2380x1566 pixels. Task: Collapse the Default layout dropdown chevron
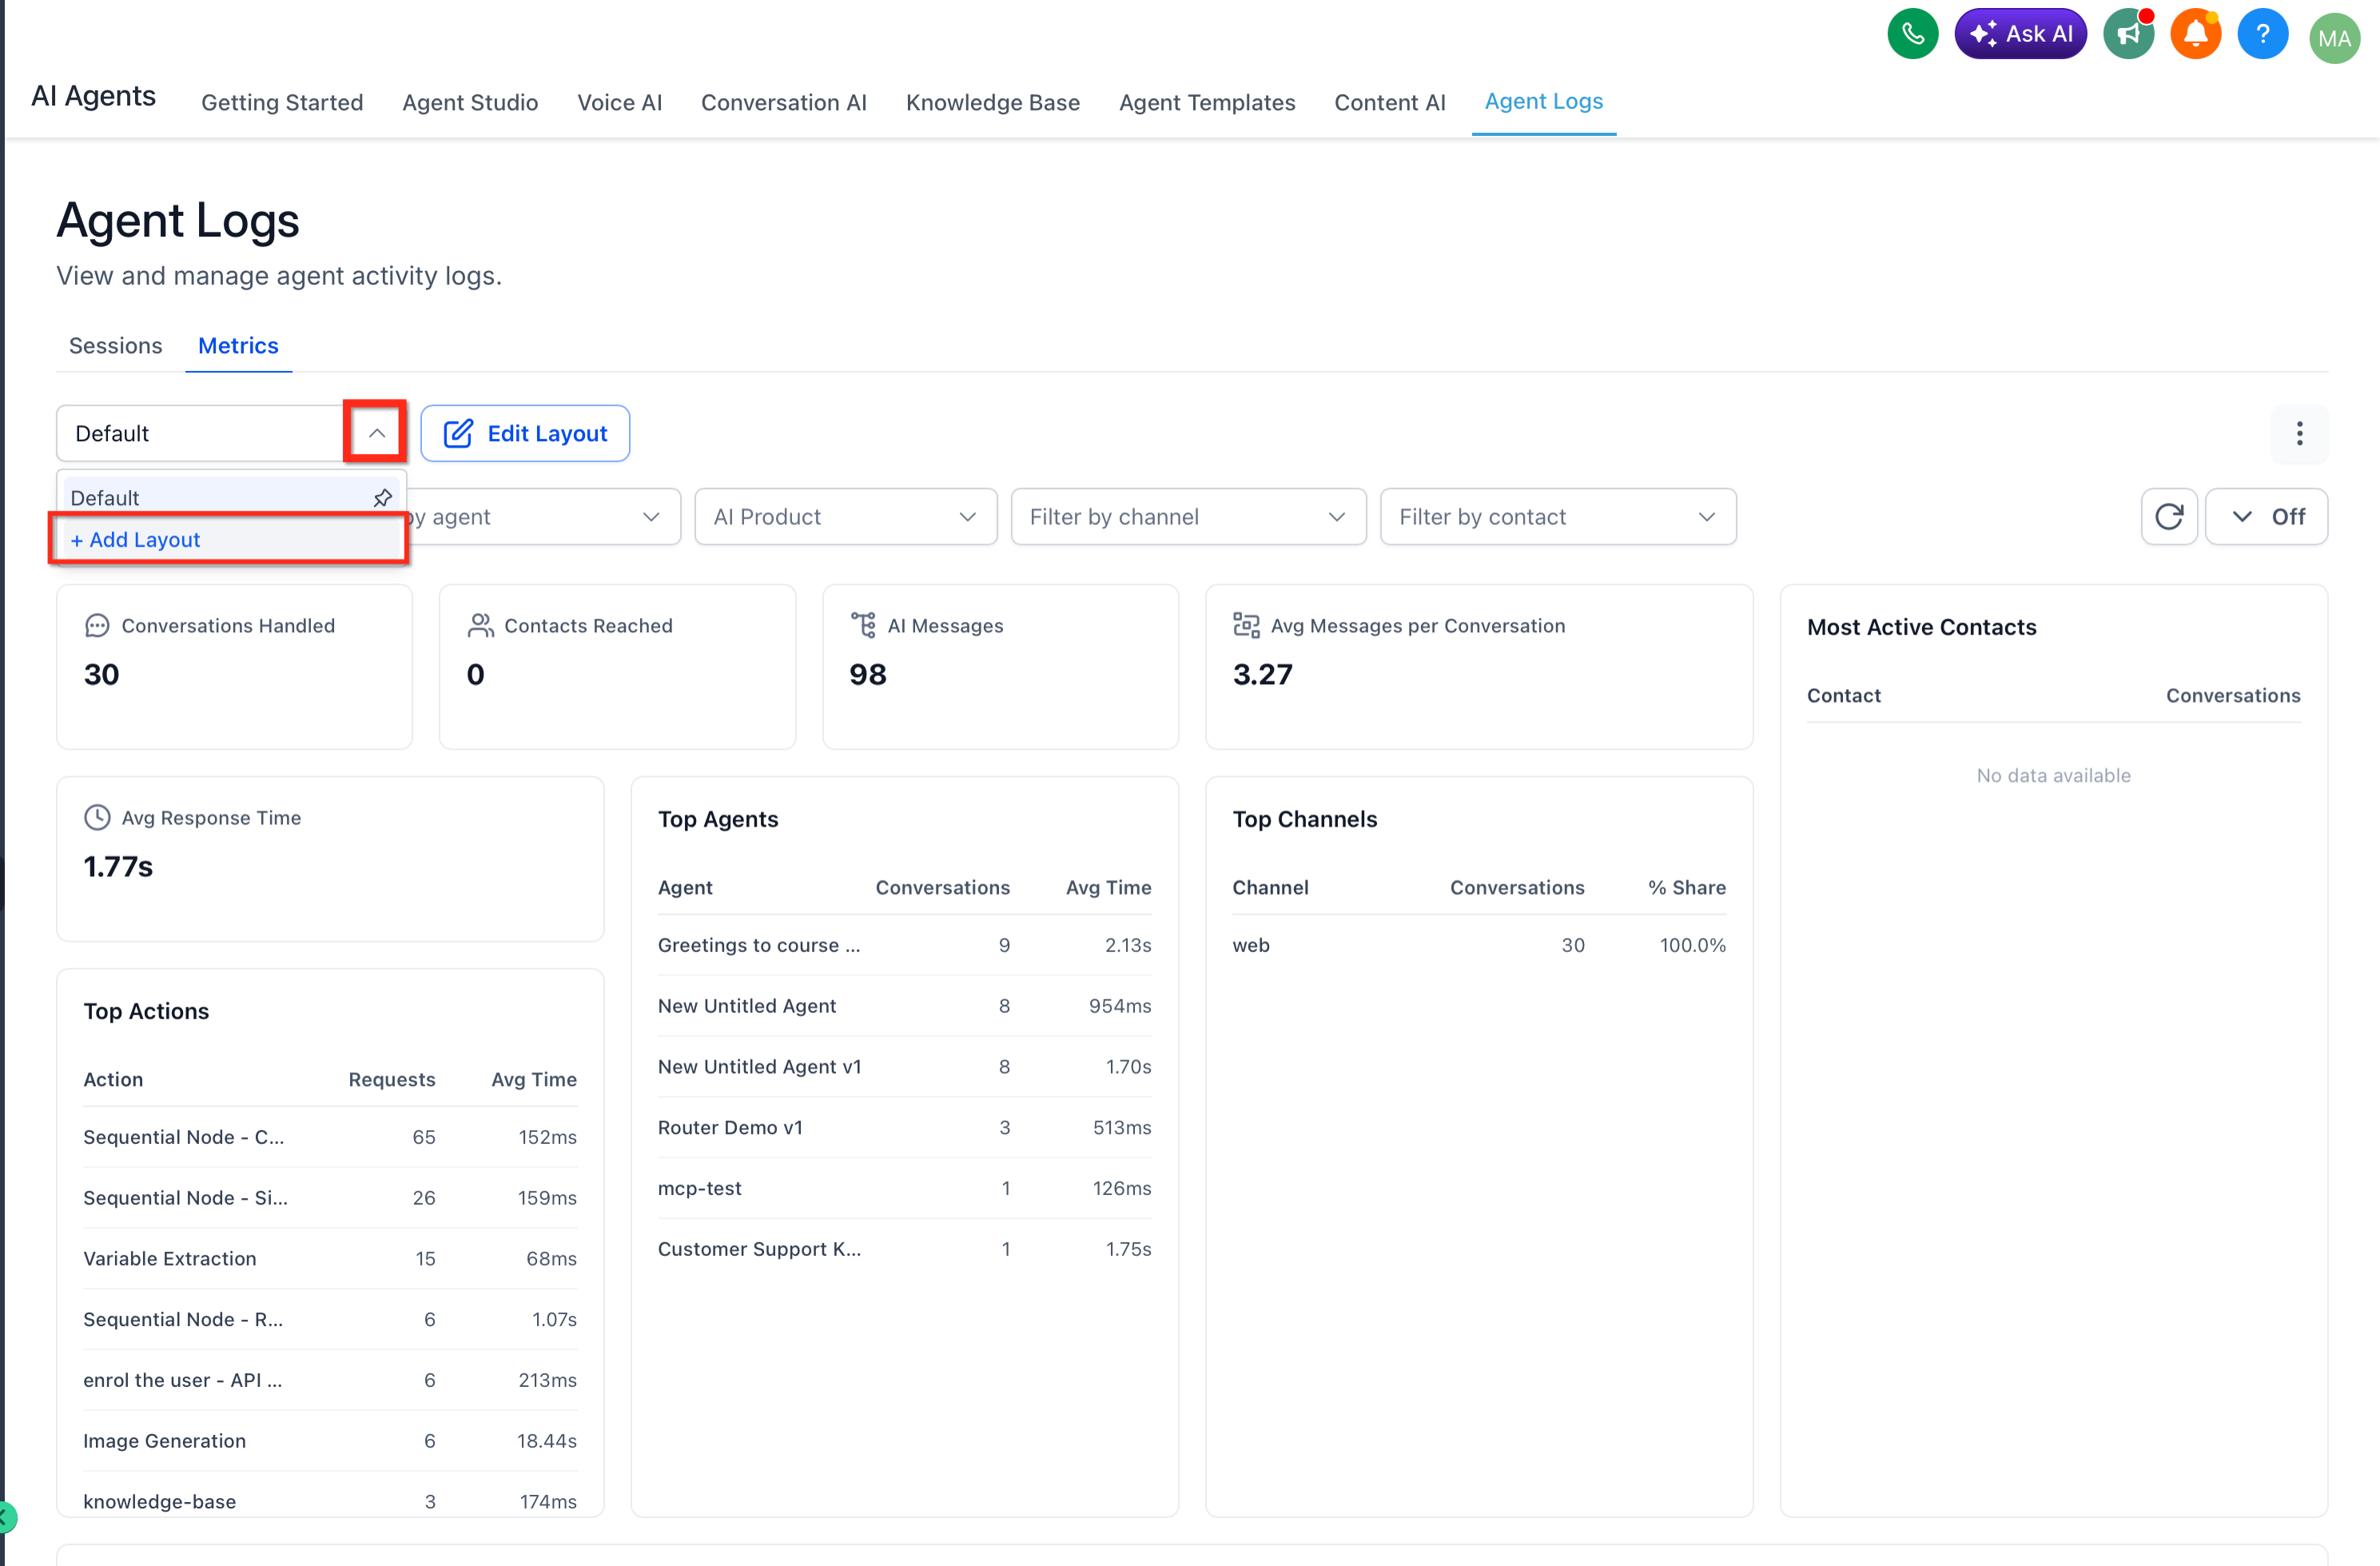click(376, 433)
